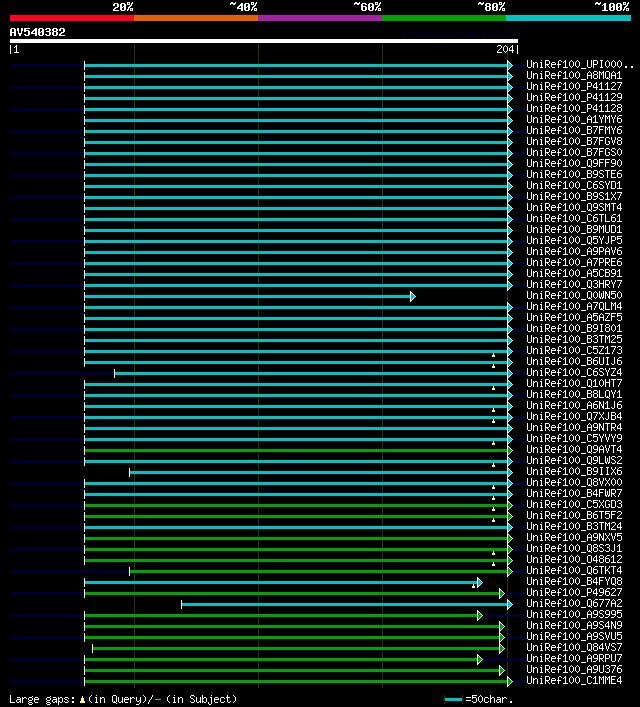The height and width of the screenshot is (707, 640).
Task: Click the cyan =50char scale bar
Action: [453, 700]
